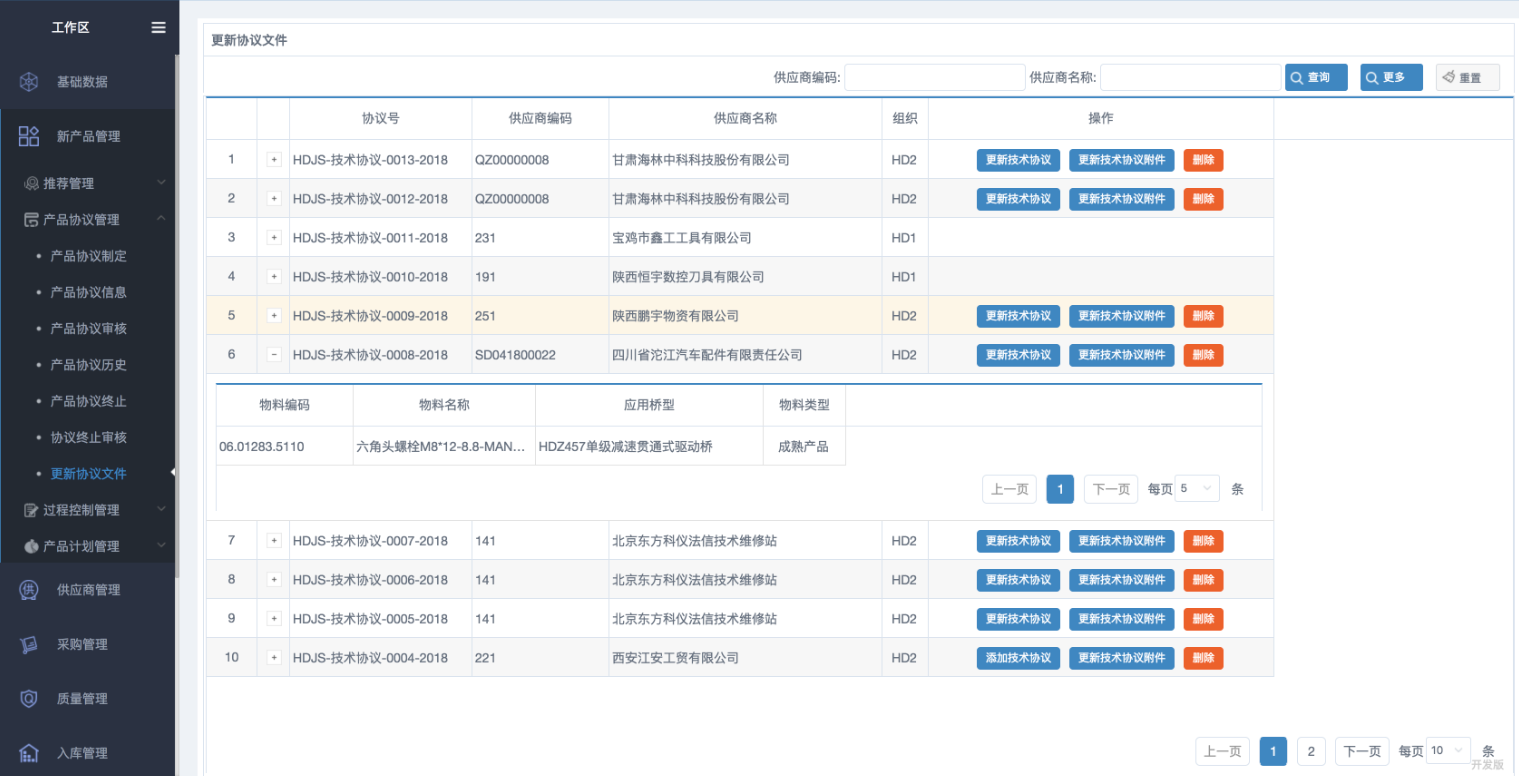
Task: Focus the 供应商名称 input field
Action: pos(1191,77)
